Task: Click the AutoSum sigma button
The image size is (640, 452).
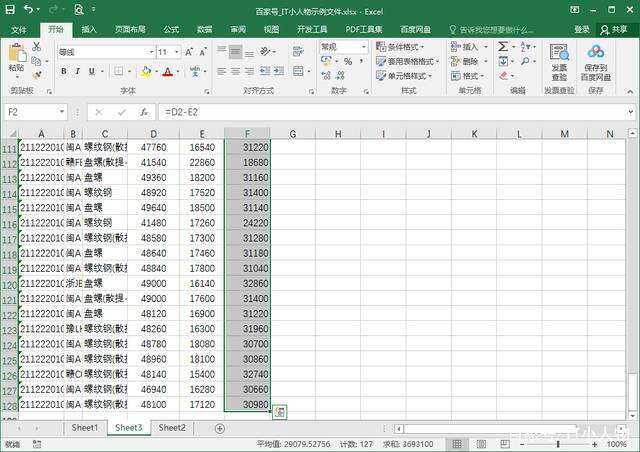Action: [x=503, y=47]
